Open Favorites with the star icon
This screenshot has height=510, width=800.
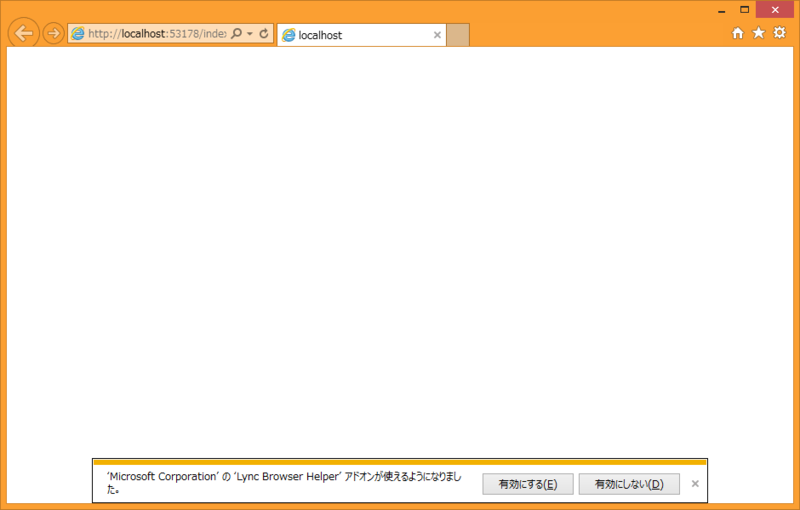point(759,33)
